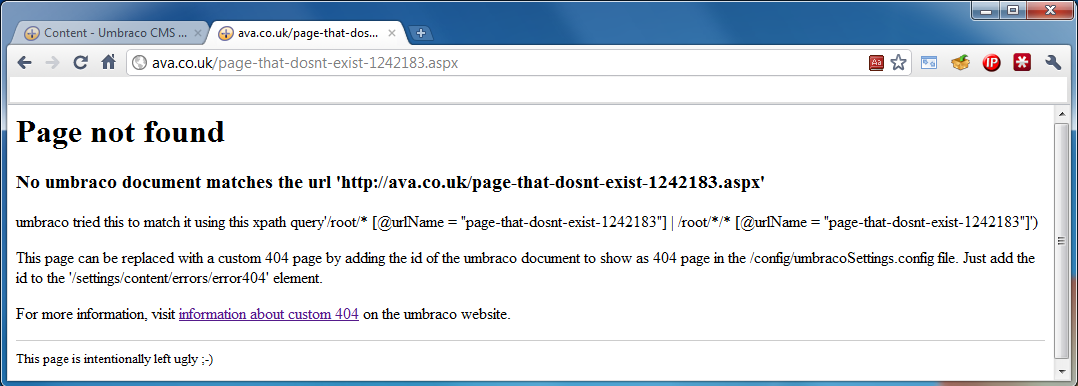Viewport: 1078px width, 386px height.
Task: Switch to Content - Umbraco CMS tab
Action: (113, 33)
